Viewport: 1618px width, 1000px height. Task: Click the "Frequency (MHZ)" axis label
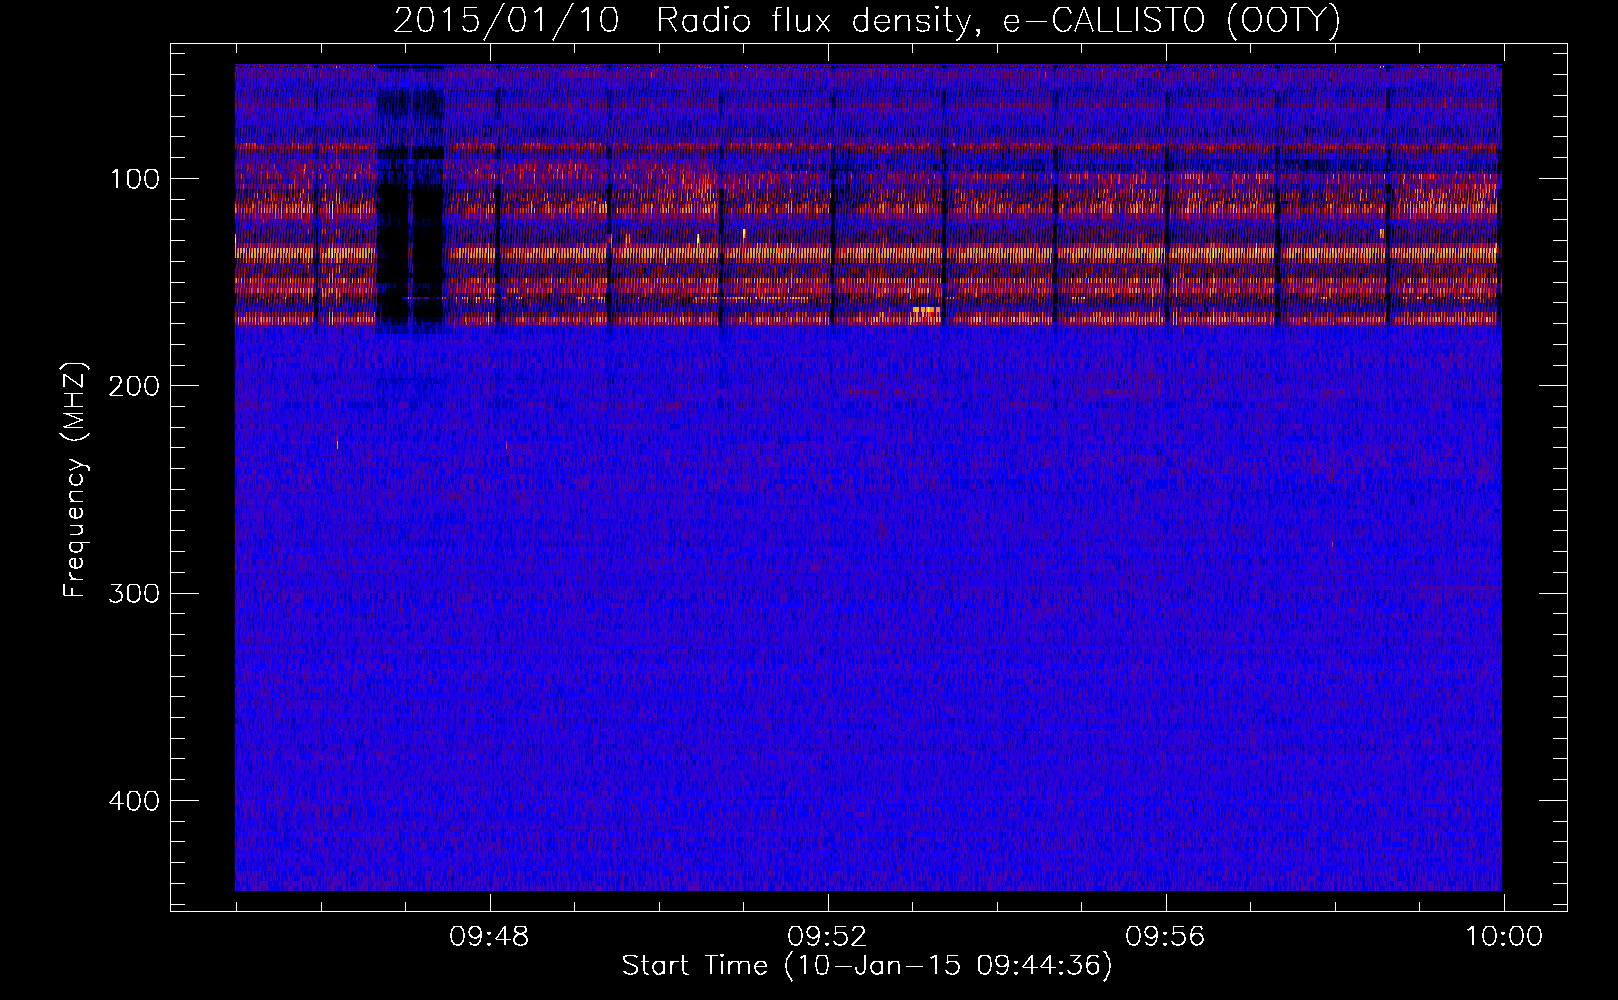[75, 480]
